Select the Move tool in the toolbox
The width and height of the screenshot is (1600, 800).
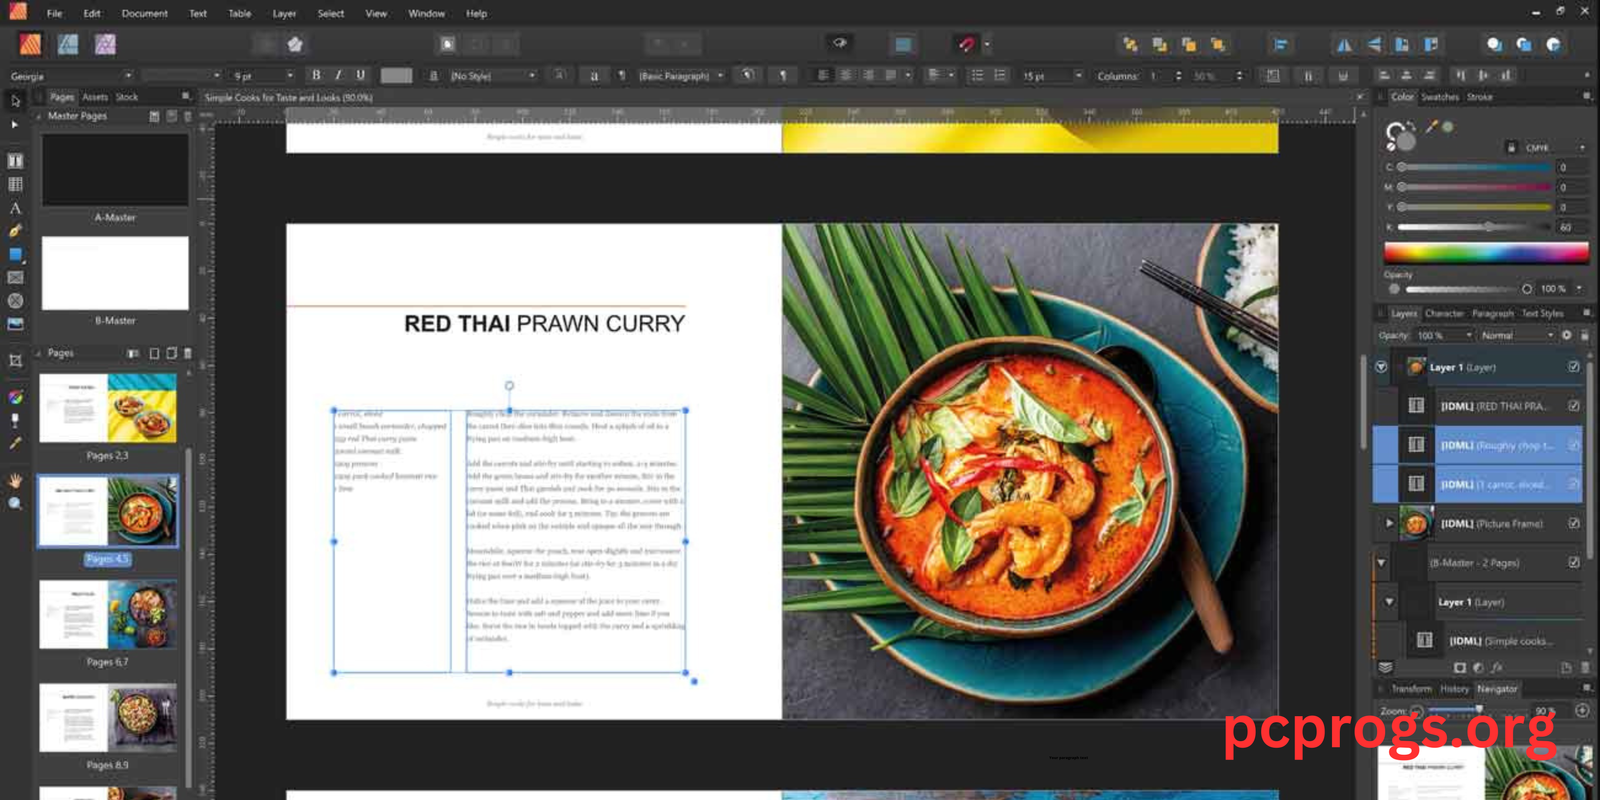(15, 101)
